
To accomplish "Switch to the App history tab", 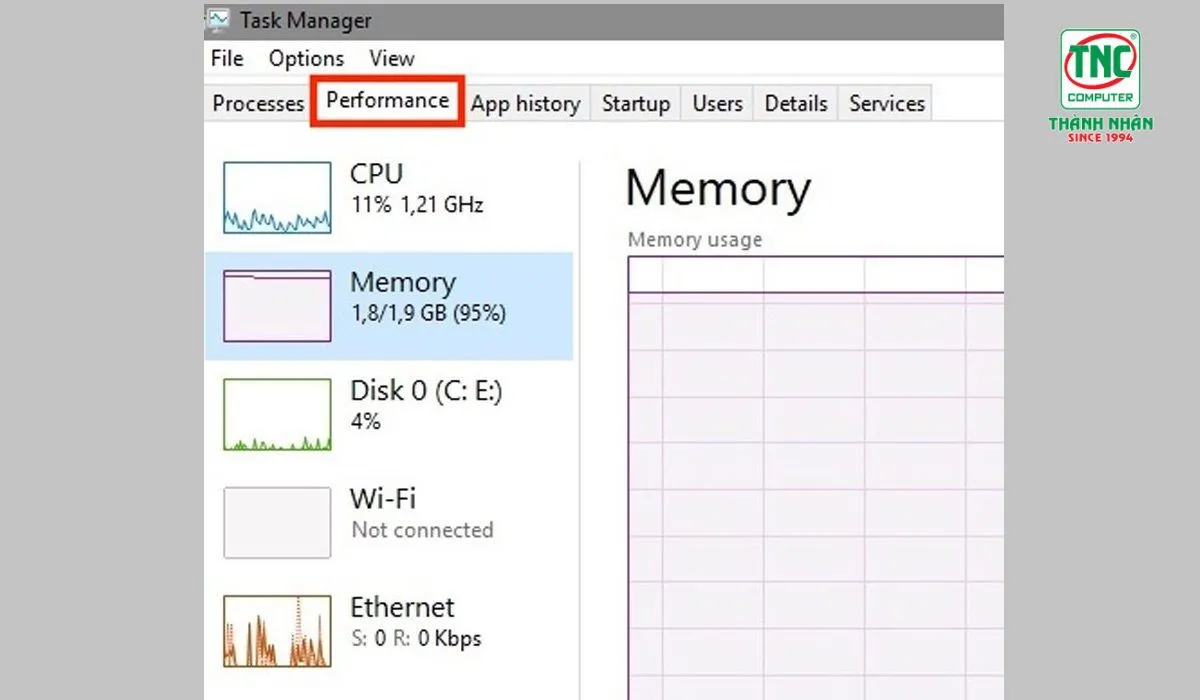I will [x=525, y=104].
